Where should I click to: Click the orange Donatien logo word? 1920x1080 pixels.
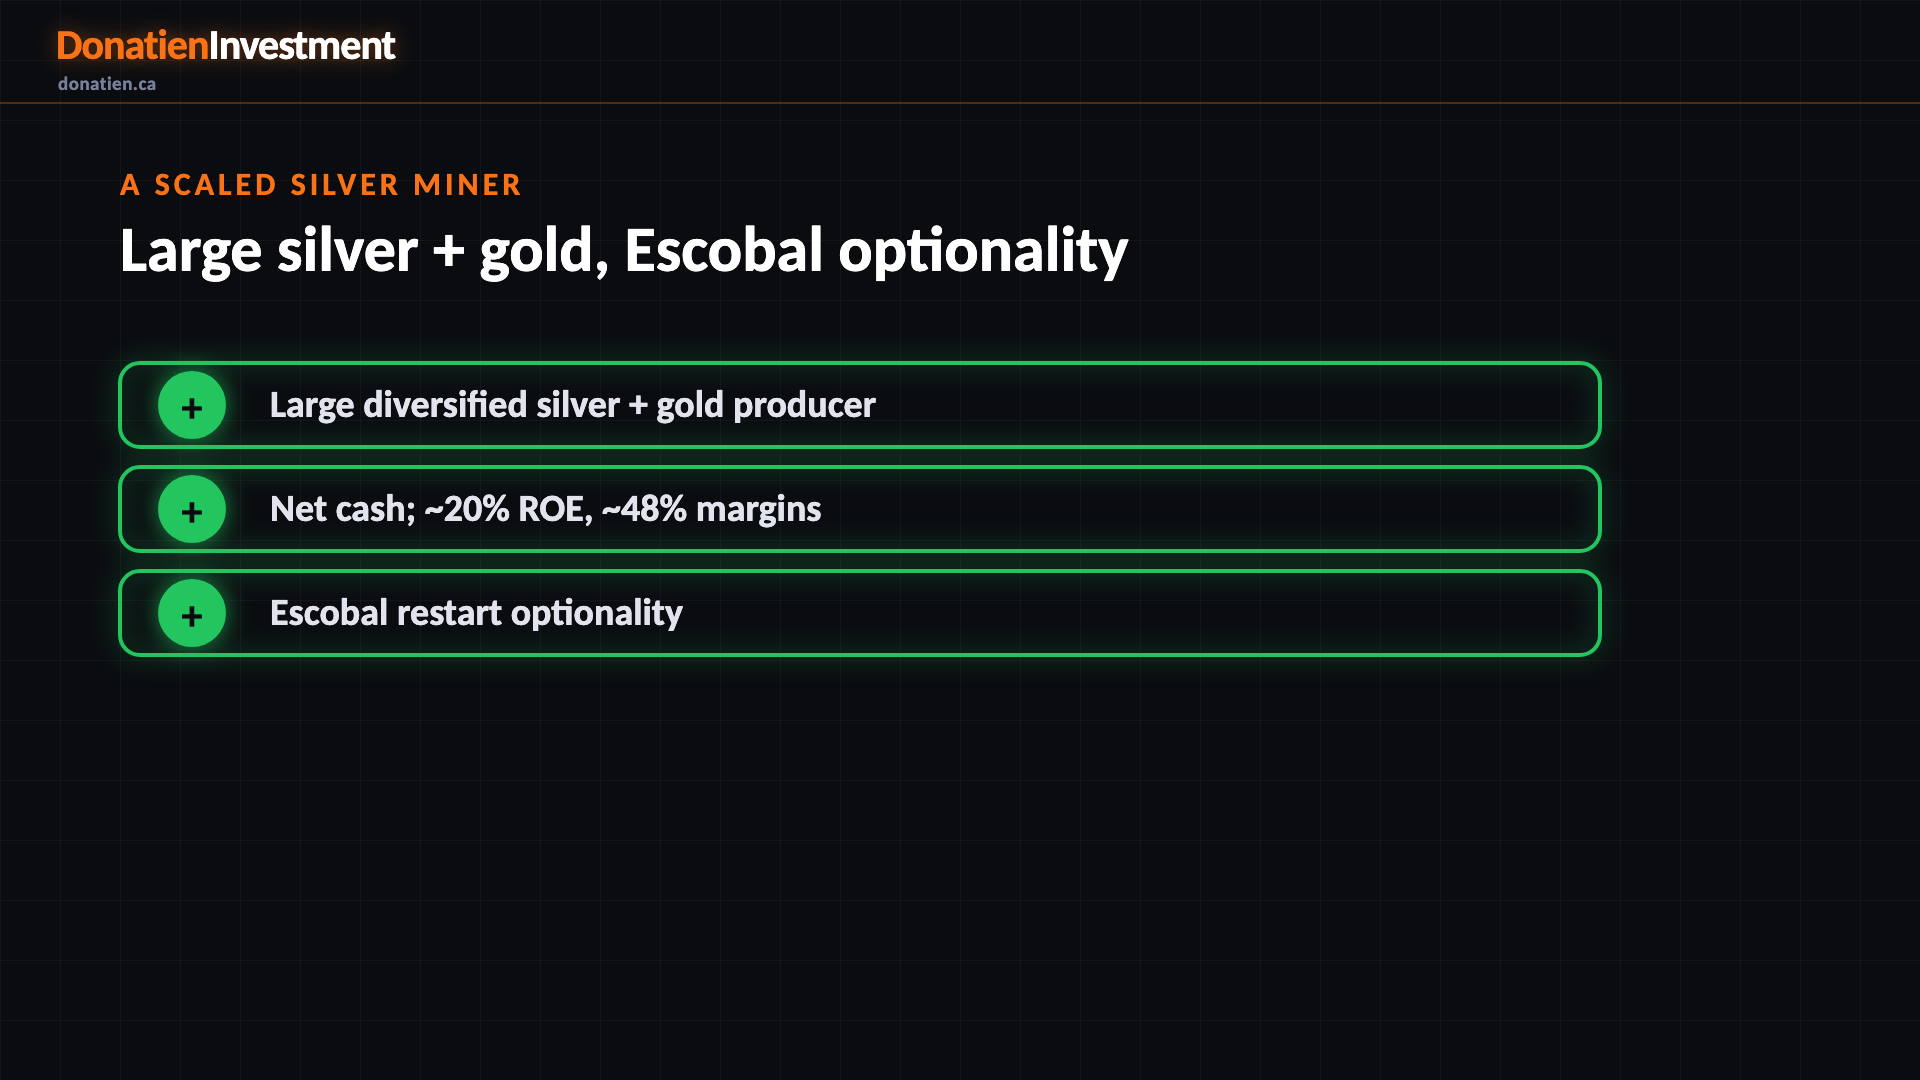[132, 46]
